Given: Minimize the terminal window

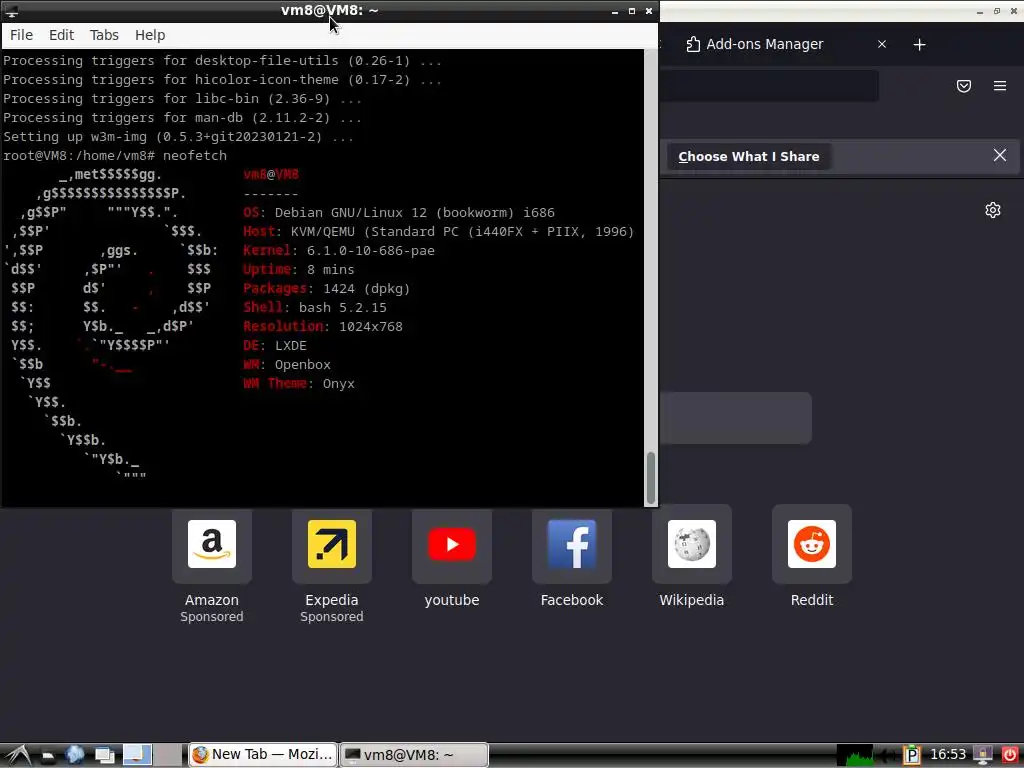Looking at the screenshot, I should [615, 11].
